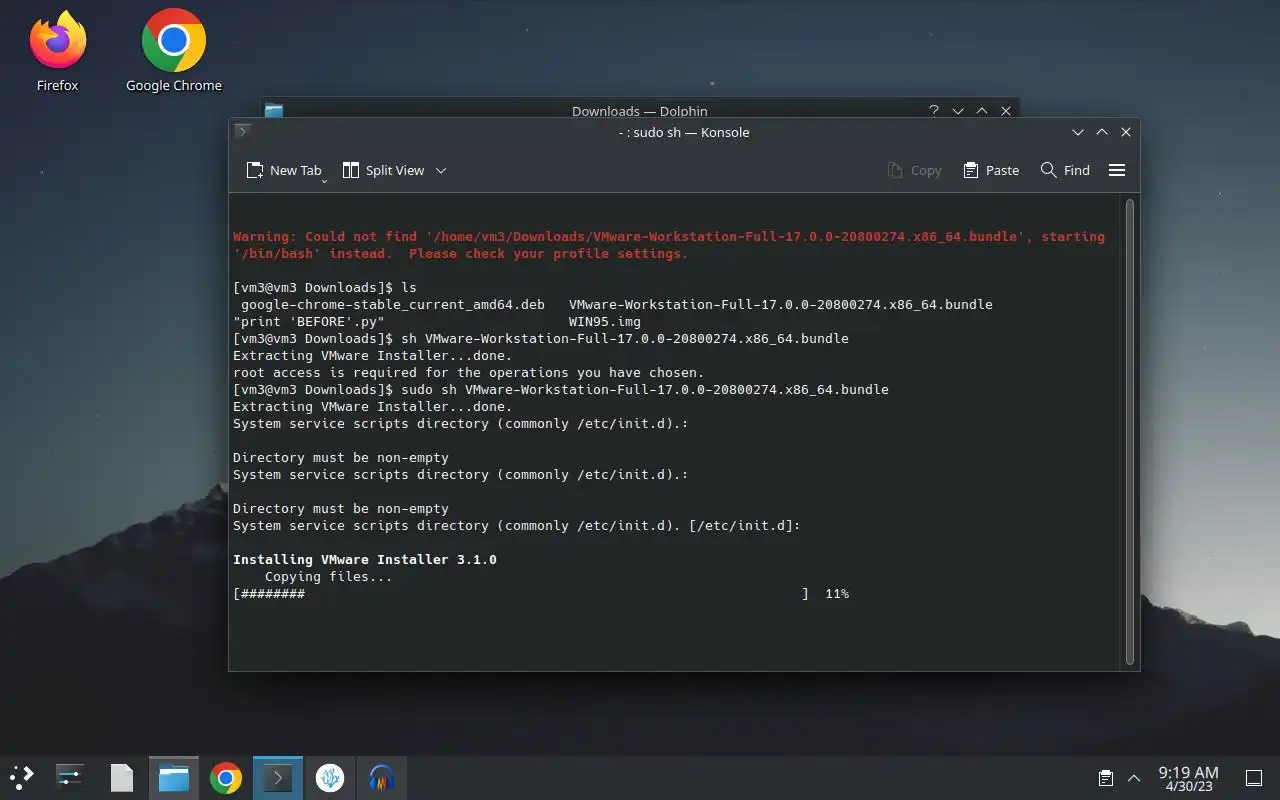Open Find search in Konsole
Image resolution: width=1280 pixels, height=800 pixels.
pyautogui.click(x=1065, y=170)
